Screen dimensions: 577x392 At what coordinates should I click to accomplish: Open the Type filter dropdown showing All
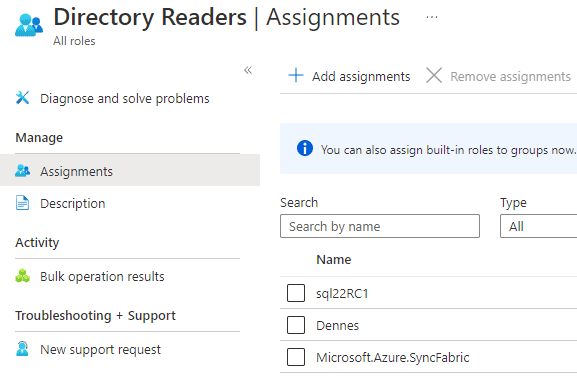(538, 226)
